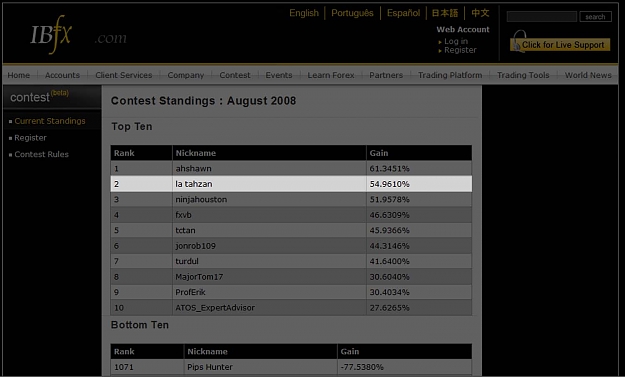The height and width of the screenshot is (377, 625).
Task: Open the Client Services menu item
Action: tap(124, 75)
